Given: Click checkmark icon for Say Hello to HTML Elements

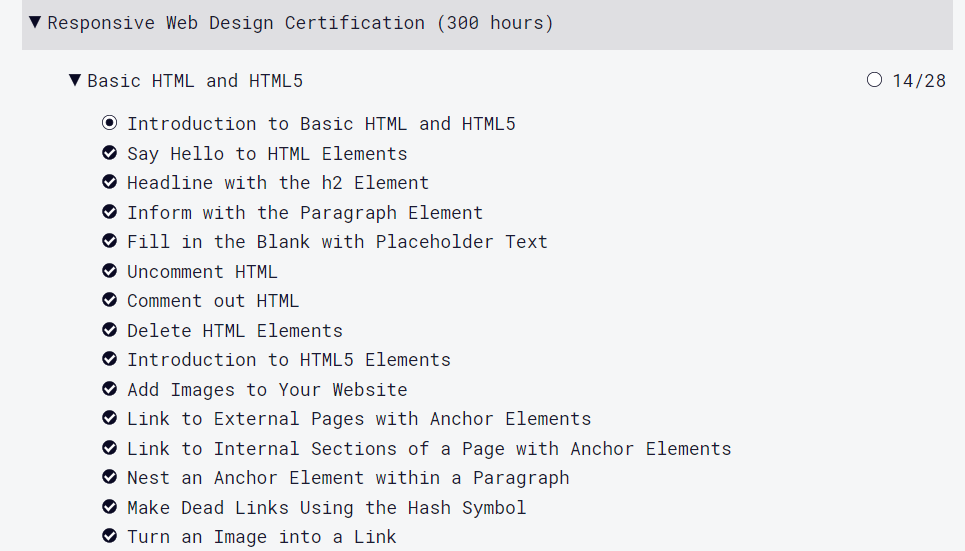Looking at the screenshot, I should [110, 153].
